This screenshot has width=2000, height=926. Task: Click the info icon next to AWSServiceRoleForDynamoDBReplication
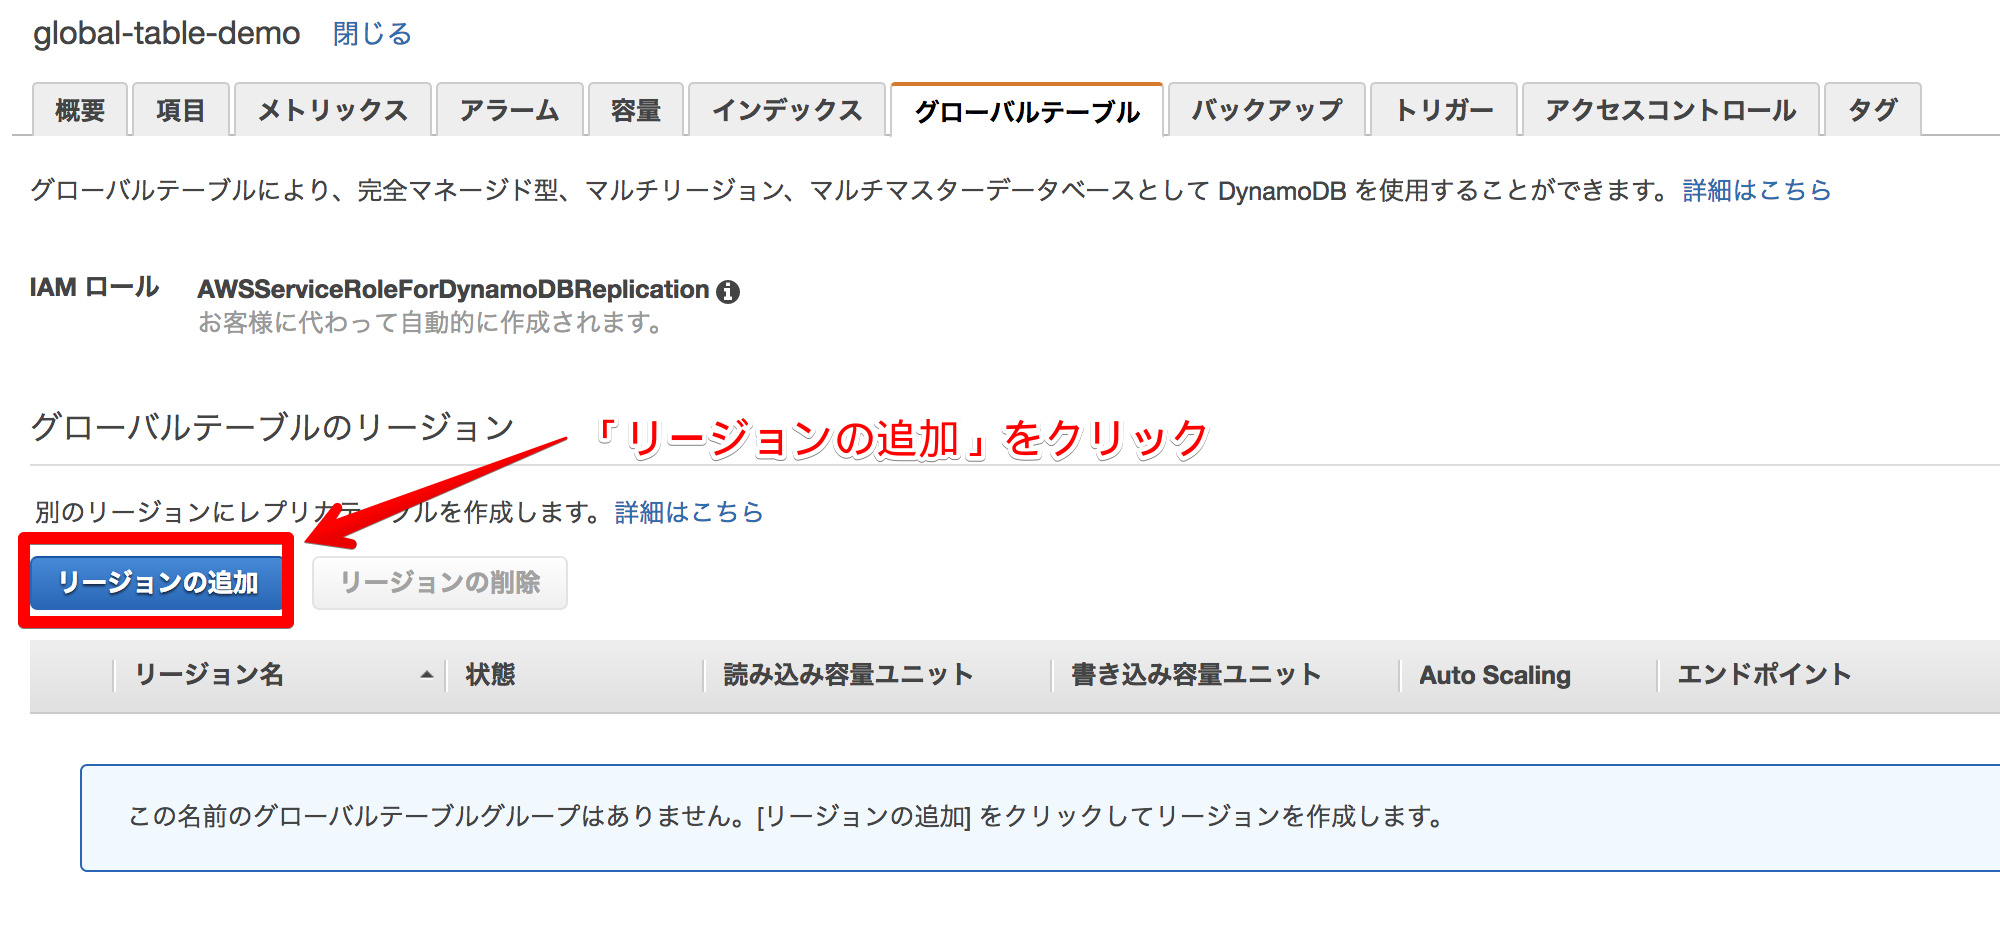pyautogui.click(x=728, y=292)
